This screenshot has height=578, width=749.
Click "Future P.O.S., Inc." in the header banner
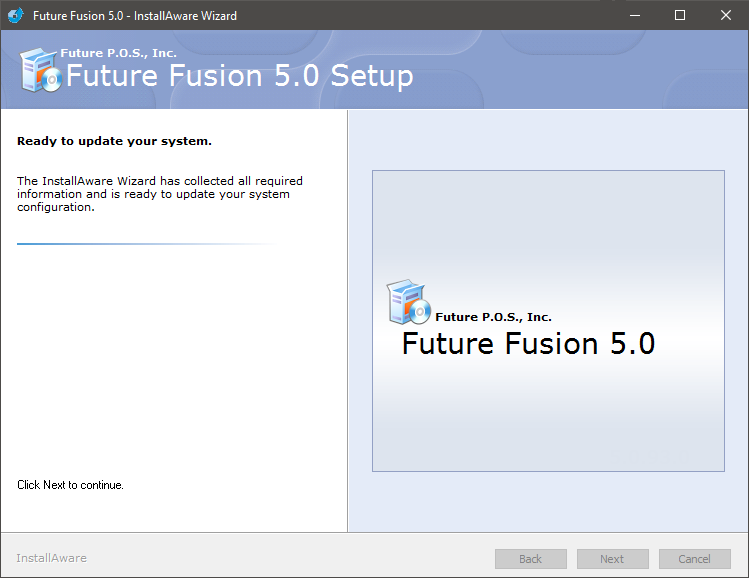pyautogui.click(x=118, y=53)
